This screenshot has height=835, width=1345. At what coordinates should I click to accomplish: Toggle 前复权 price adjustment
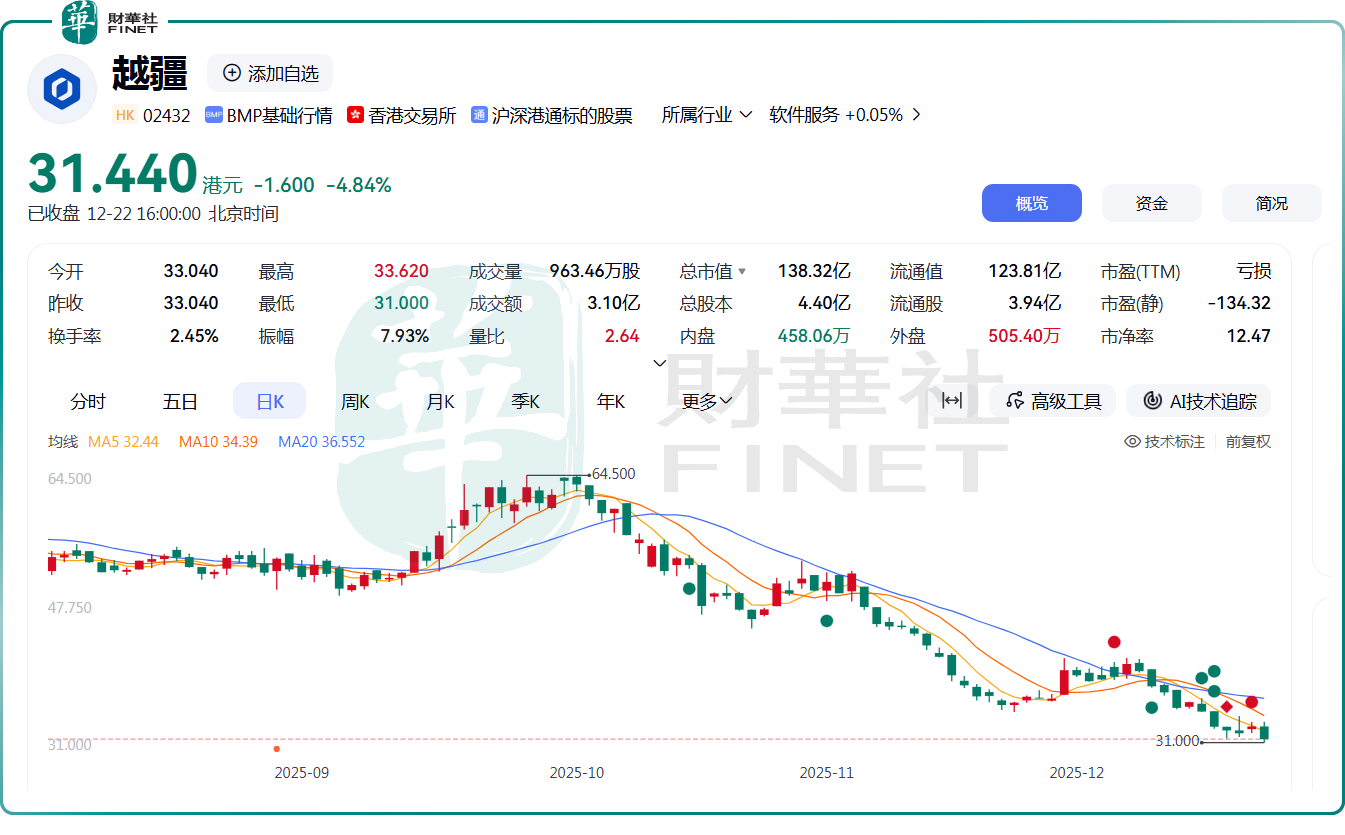[x=1248, y=441]
